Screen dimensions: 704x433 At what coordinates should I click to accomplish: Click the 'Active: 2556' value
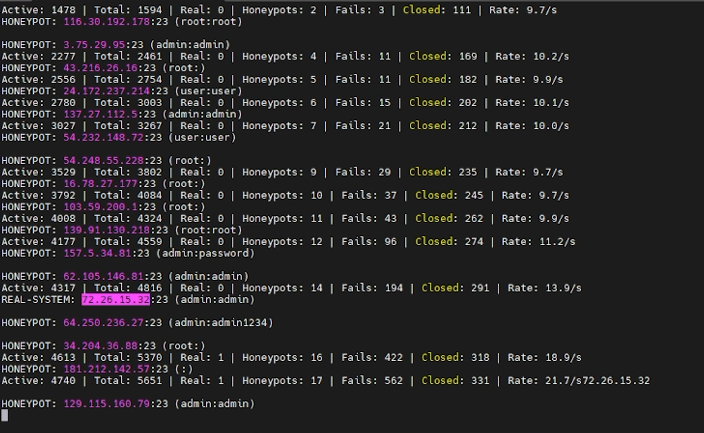point(39,80)
